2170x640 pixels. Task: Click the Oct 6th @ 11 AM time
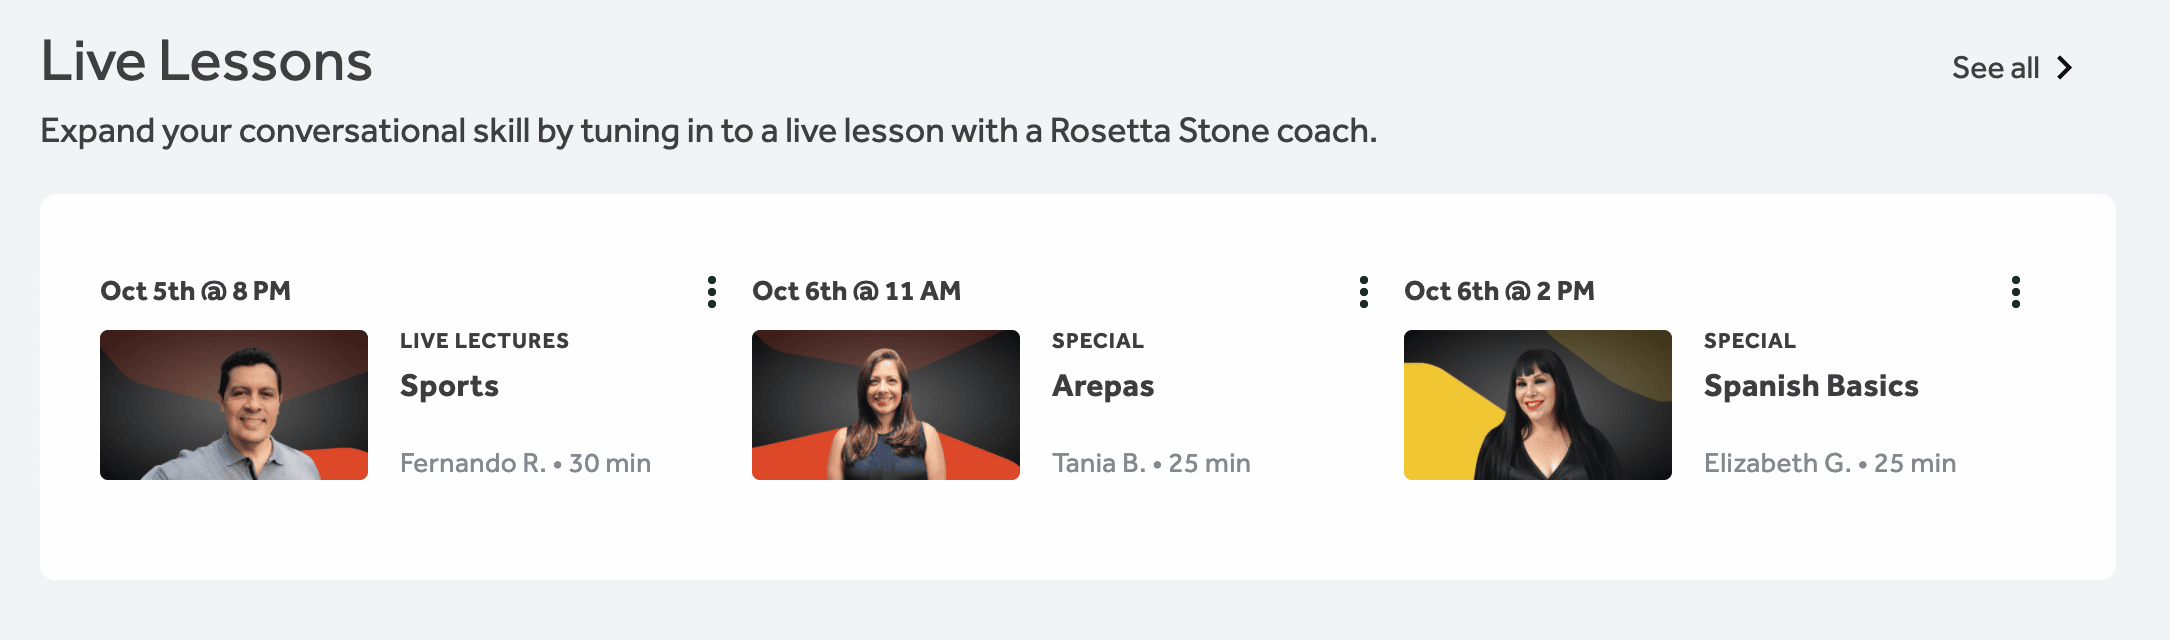[x=856, y=291]
